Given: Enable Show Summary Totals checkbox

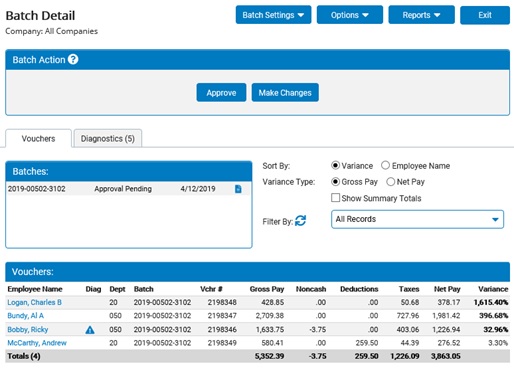Looking at the screenshot, I should coord(335,198).
